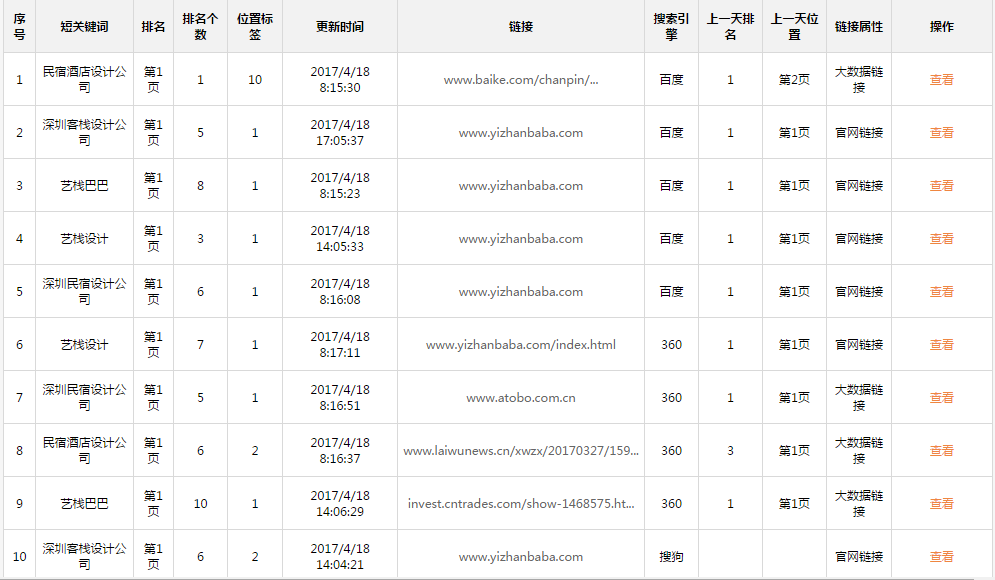Open the www.baike.com/chanpin link
Image resolution: width=995 pixels, height=580 pixels.
(520, 80)
